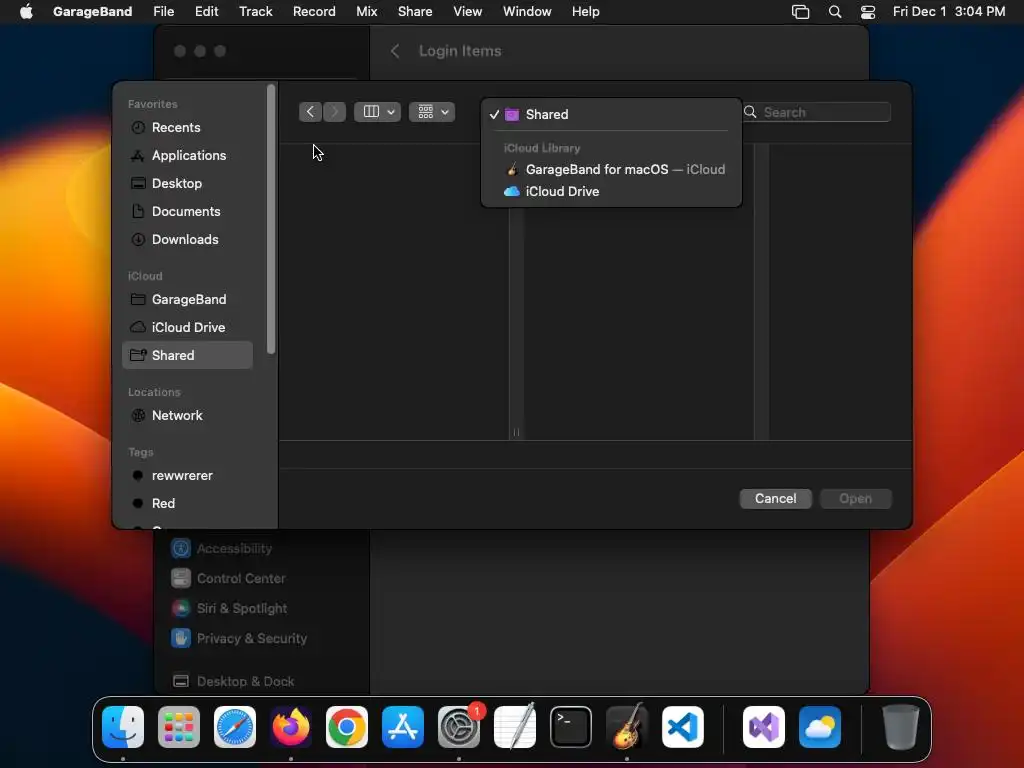This screenshot has height=768, width=1024.
Task: Open Finder from the Dock
Action: 123,727
